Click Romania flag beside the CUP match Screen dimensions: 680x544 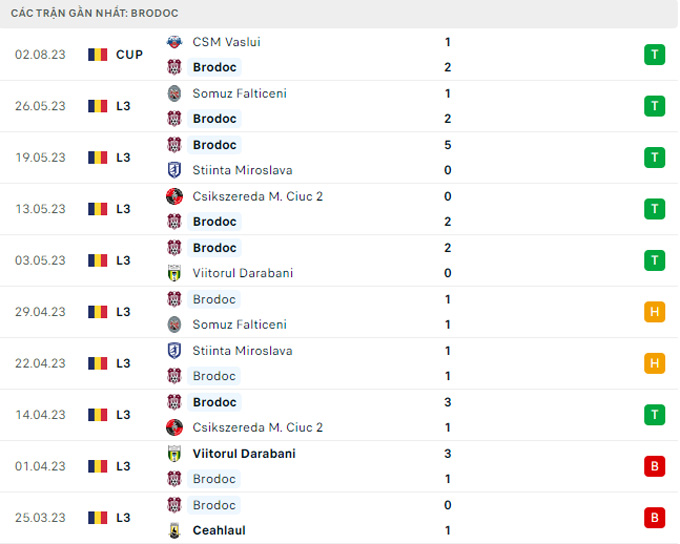coord(97,55)
